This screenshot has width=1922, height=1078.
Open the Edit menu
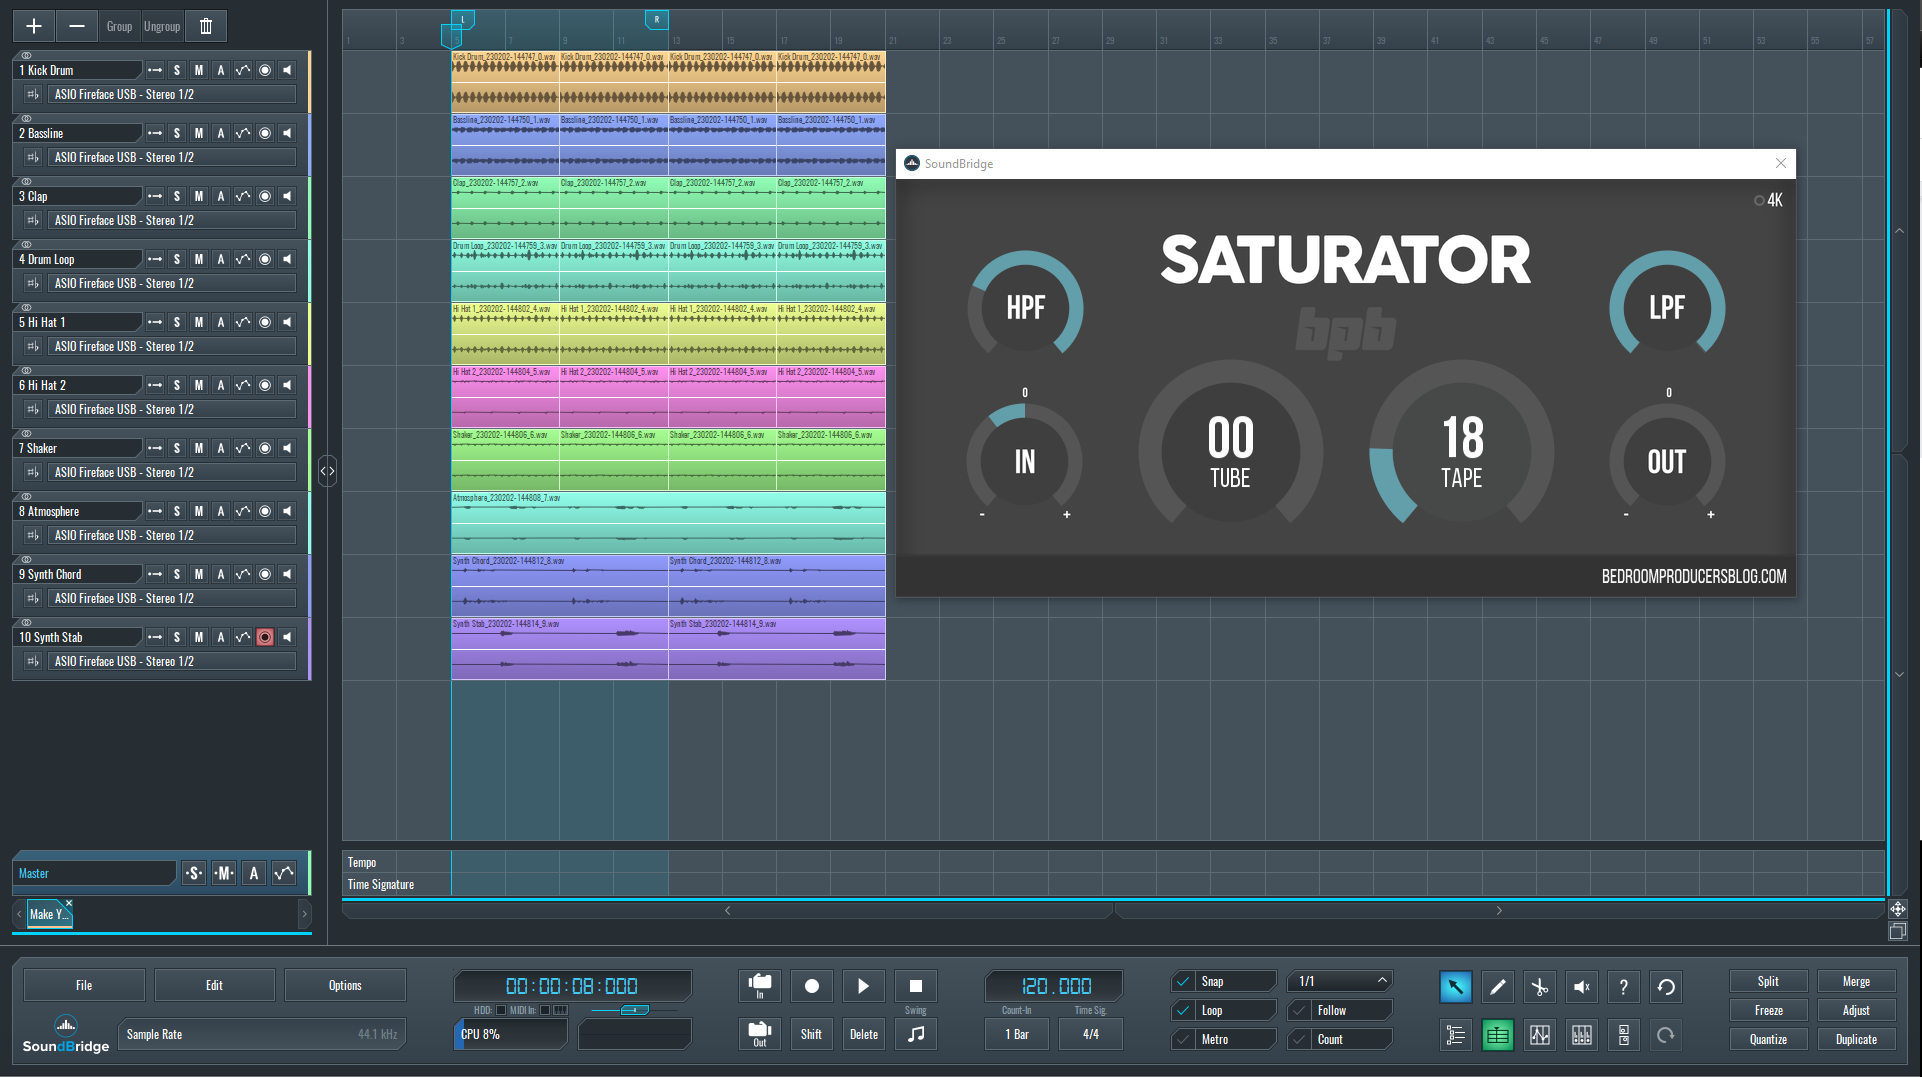(214, 985)
